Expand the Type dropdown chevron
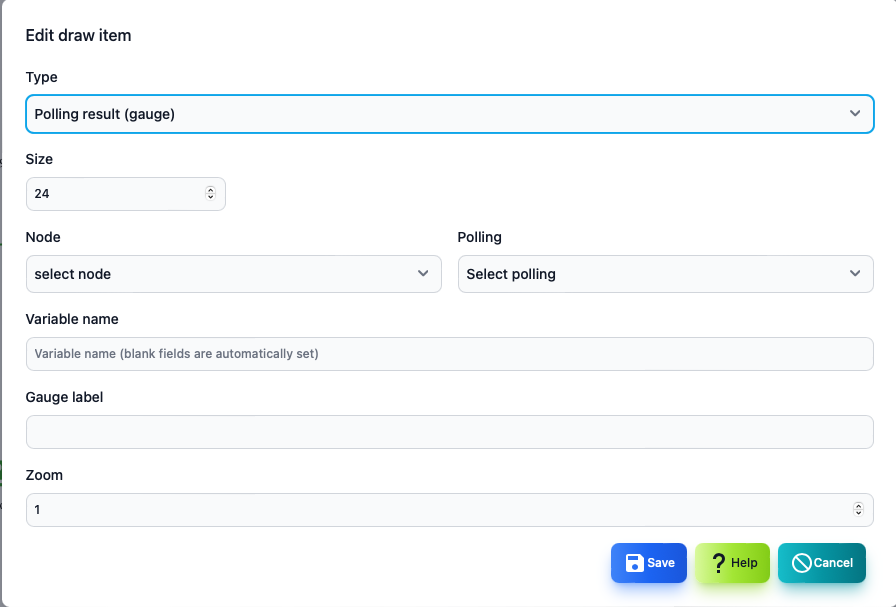896x607 pixels. (855, 113)
